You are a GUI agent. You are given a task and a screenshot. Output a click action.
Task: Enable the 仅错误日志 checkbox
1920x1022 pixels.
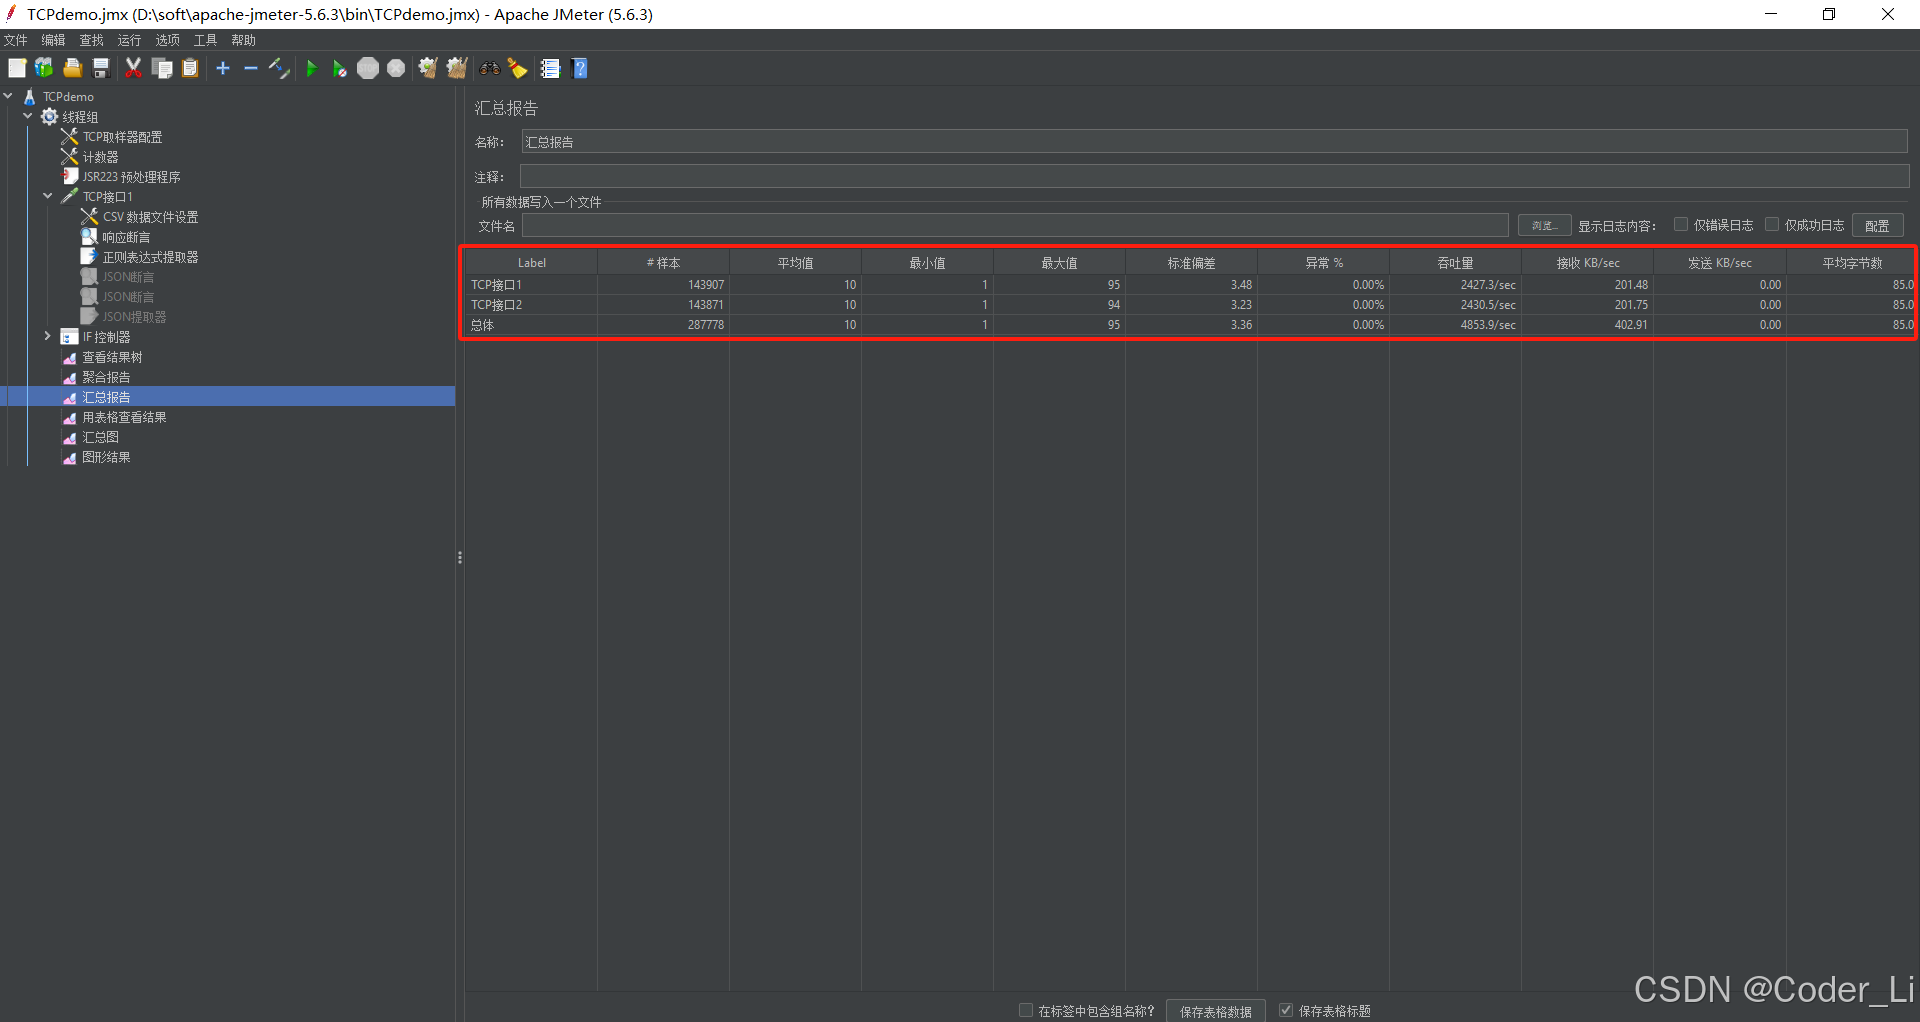pyautogui.click(x=1681, y=225)
